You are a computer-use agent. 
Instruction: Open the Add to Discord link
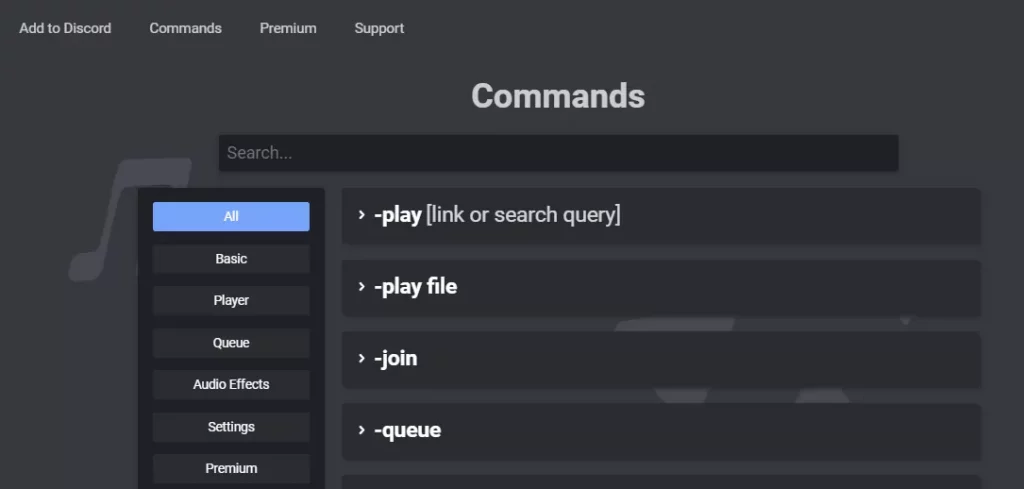point(65,28)
